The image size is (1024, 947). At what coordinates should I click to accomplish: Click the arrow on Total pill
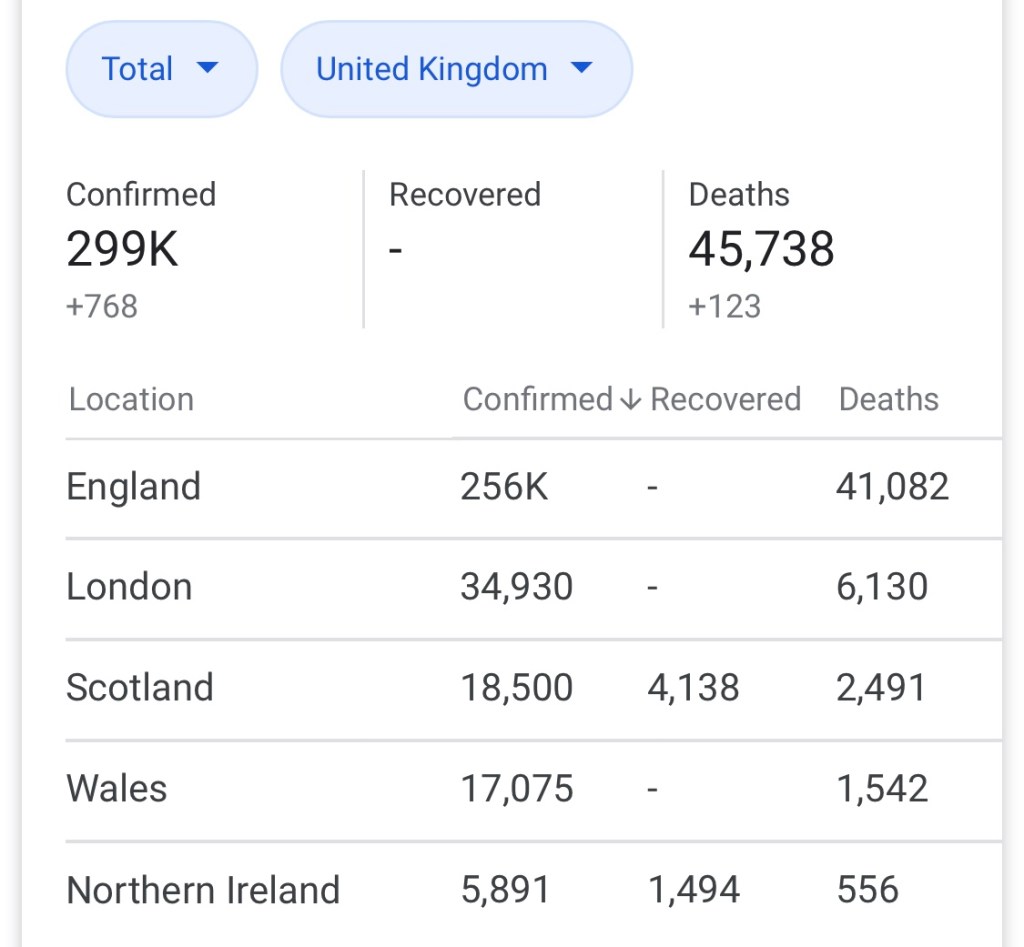point(207,68)
